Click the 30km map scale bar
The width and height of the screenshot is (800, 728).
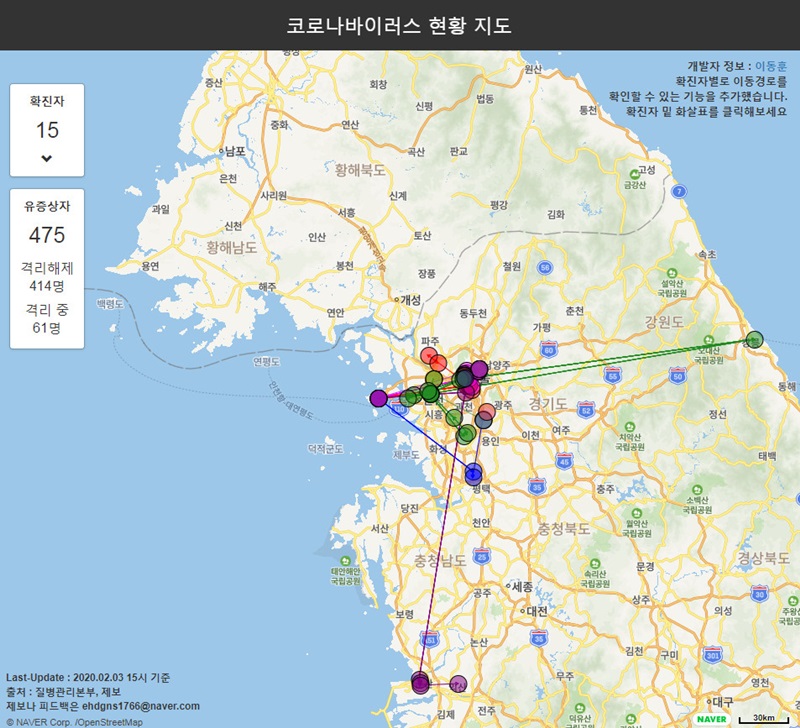tap(766, 718)
